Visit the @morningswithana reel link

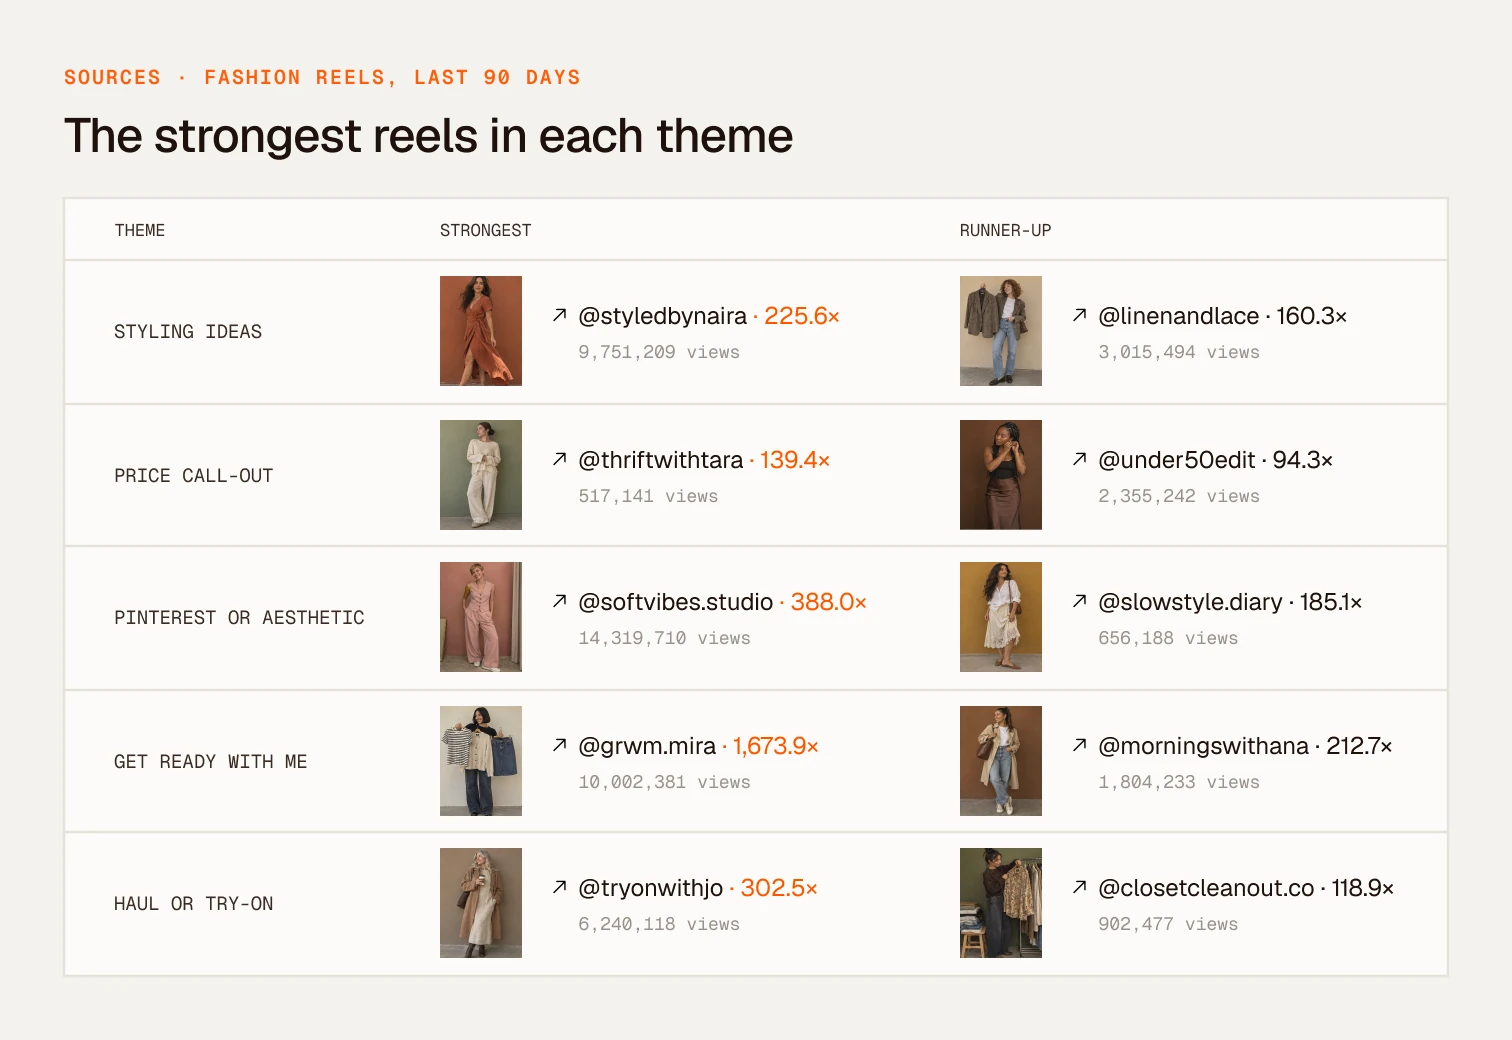[x=1204, y=746]
